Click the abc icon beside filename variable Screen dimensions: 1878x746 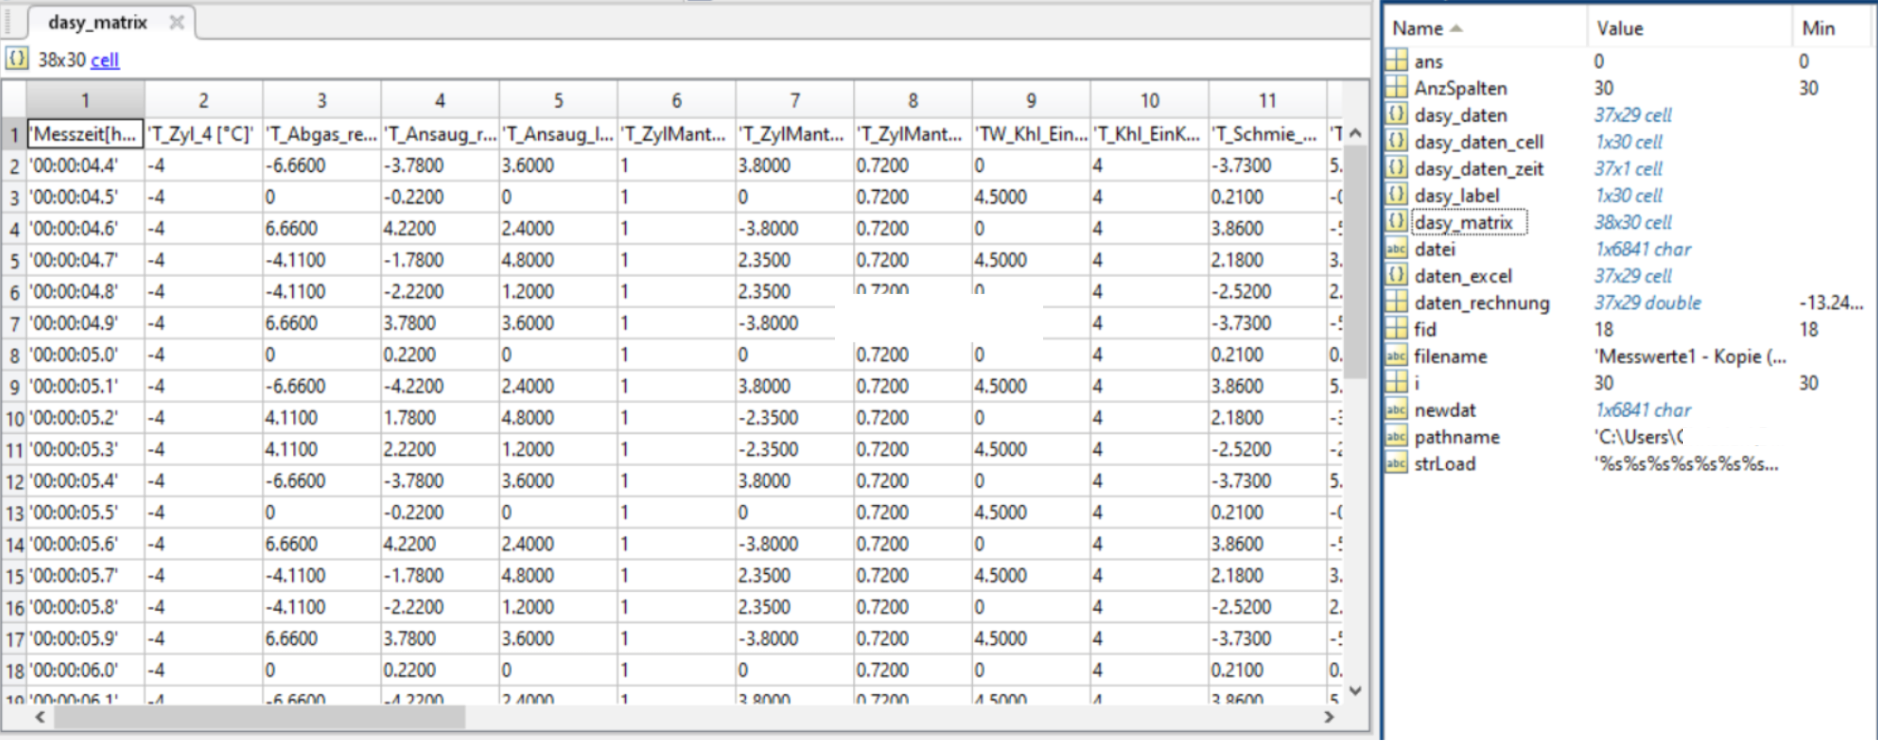(x=1396, y=356)
